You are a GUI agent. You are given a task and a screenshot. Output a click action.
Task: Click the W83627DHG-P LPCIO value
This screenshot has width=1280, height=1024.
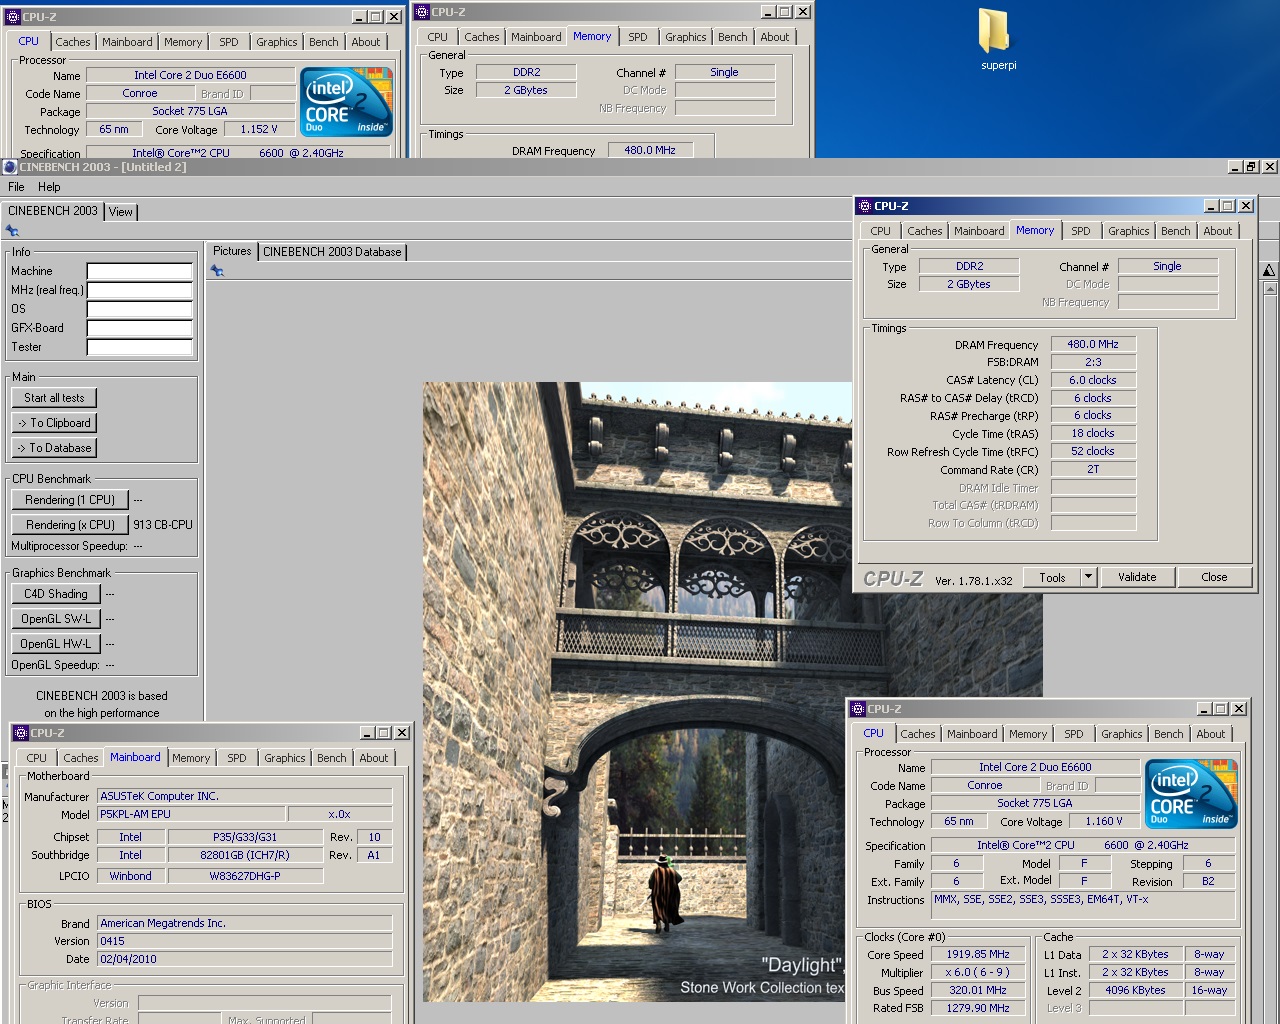click(x=245, y=876)
